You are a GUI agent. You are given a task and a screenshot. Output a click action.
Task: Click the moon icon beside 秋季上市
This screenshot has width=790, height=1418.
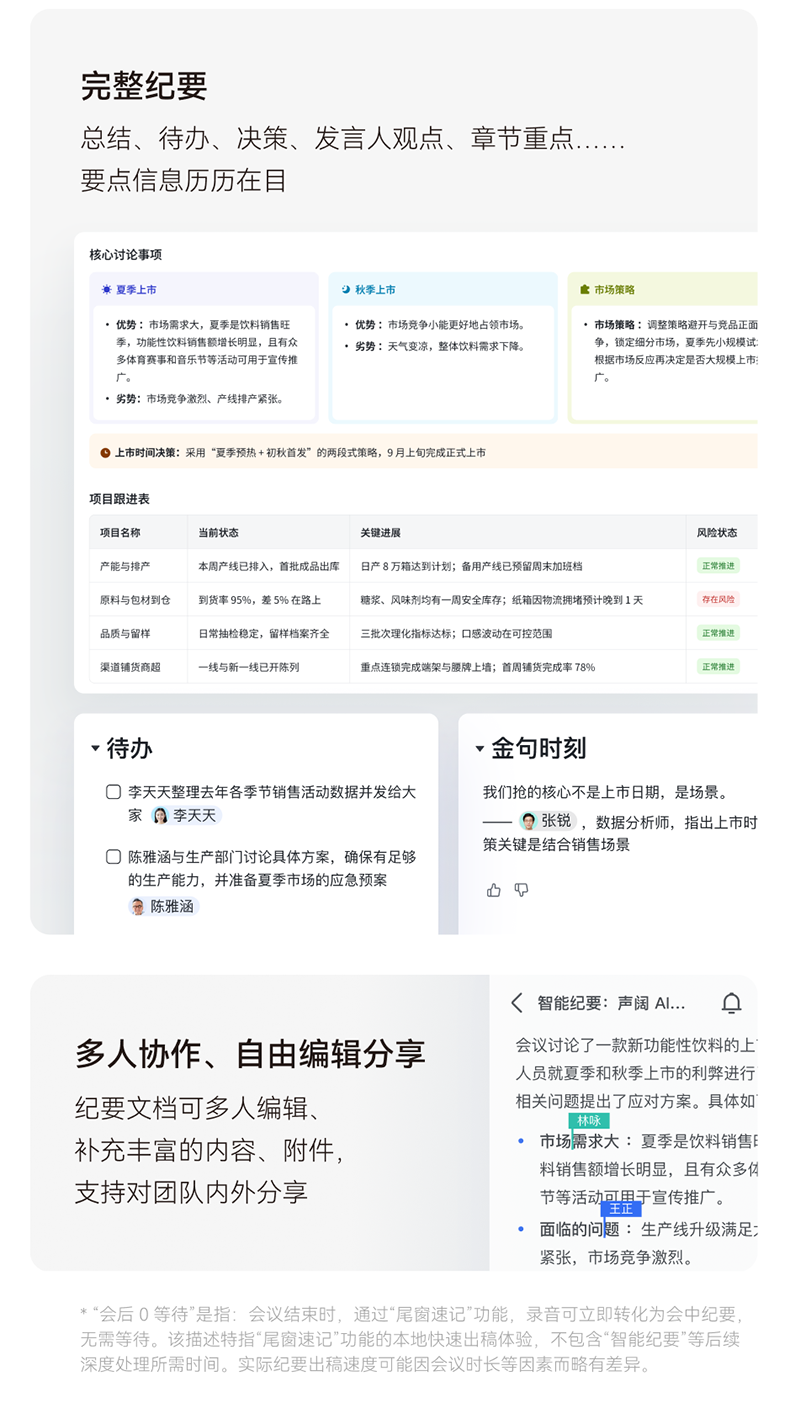point(346,290)
